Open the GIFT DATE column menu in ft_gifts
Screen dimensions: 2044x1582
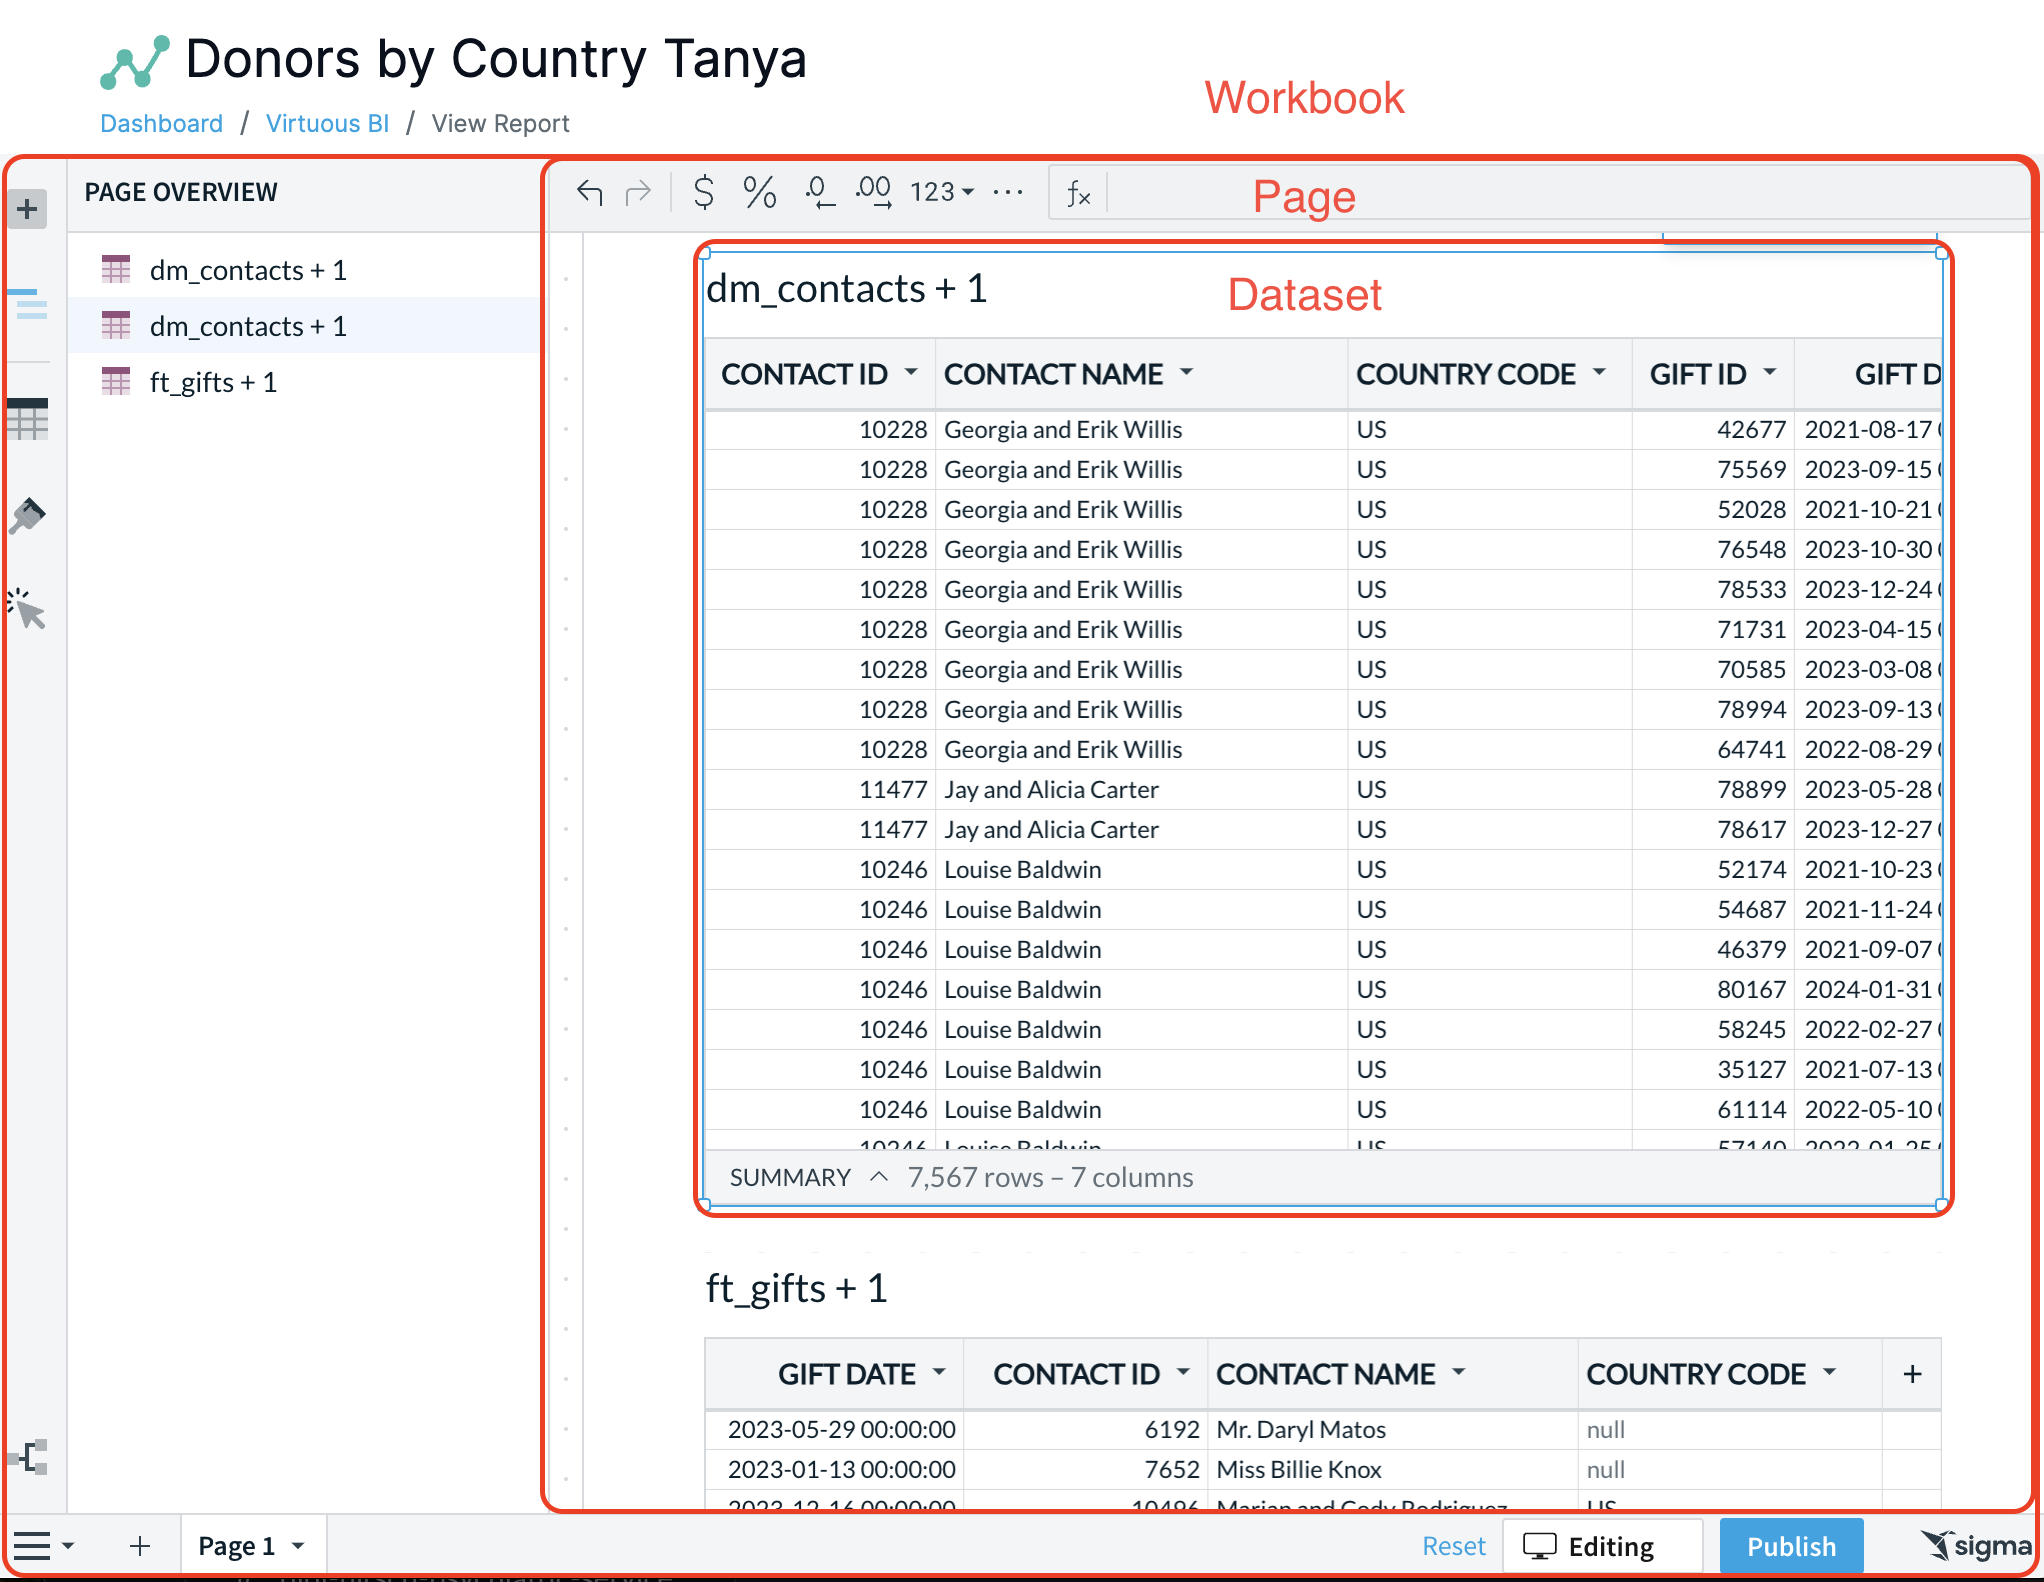[939, 1372]
